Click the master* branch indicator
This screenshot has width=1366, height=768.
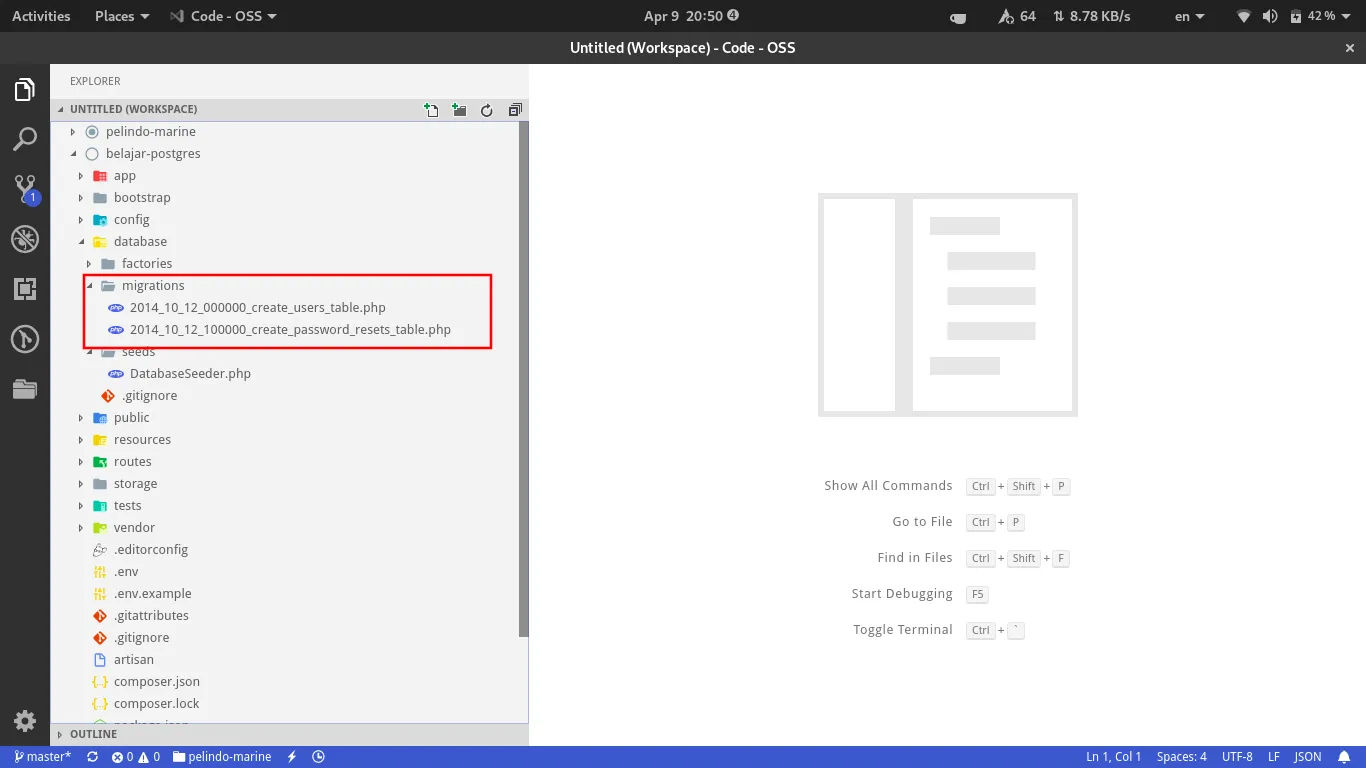click(x=42, y=757)
